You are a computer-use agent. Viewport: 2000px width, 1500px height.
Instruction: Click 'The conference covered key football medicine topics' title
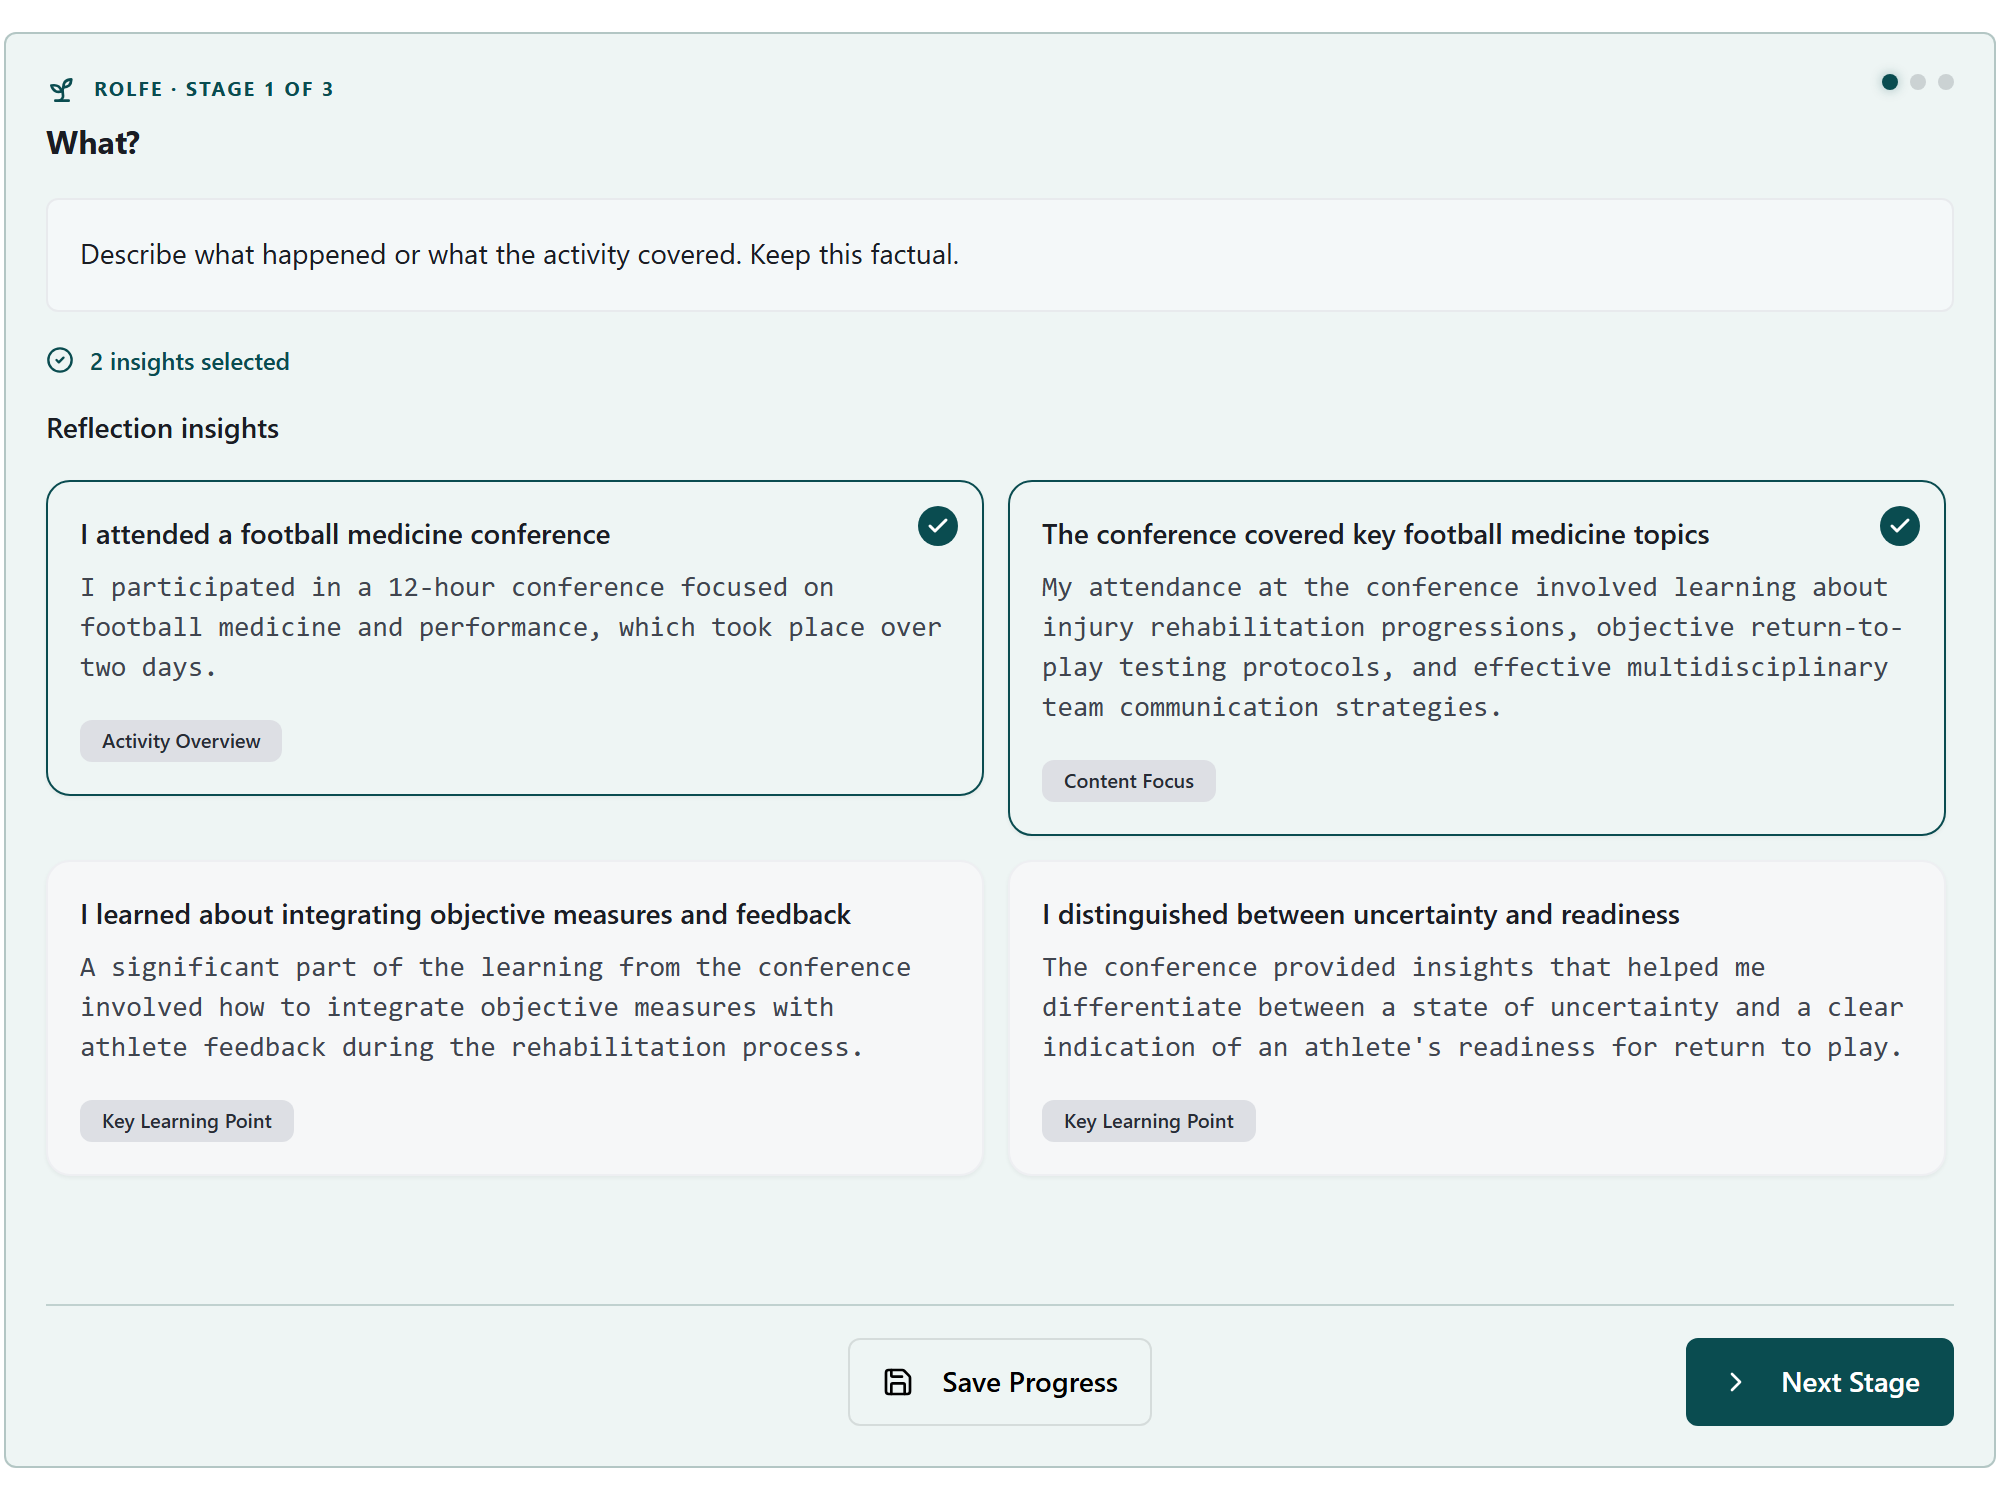pyautogui.click(x=1376, y=535)
